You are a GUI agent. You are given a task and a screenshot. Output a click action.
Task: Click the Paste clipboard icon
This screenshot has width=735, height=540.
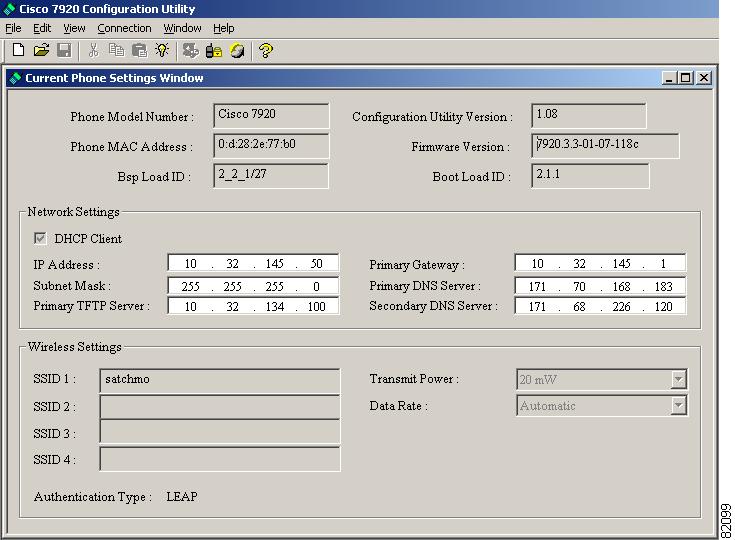click(139, 50)
